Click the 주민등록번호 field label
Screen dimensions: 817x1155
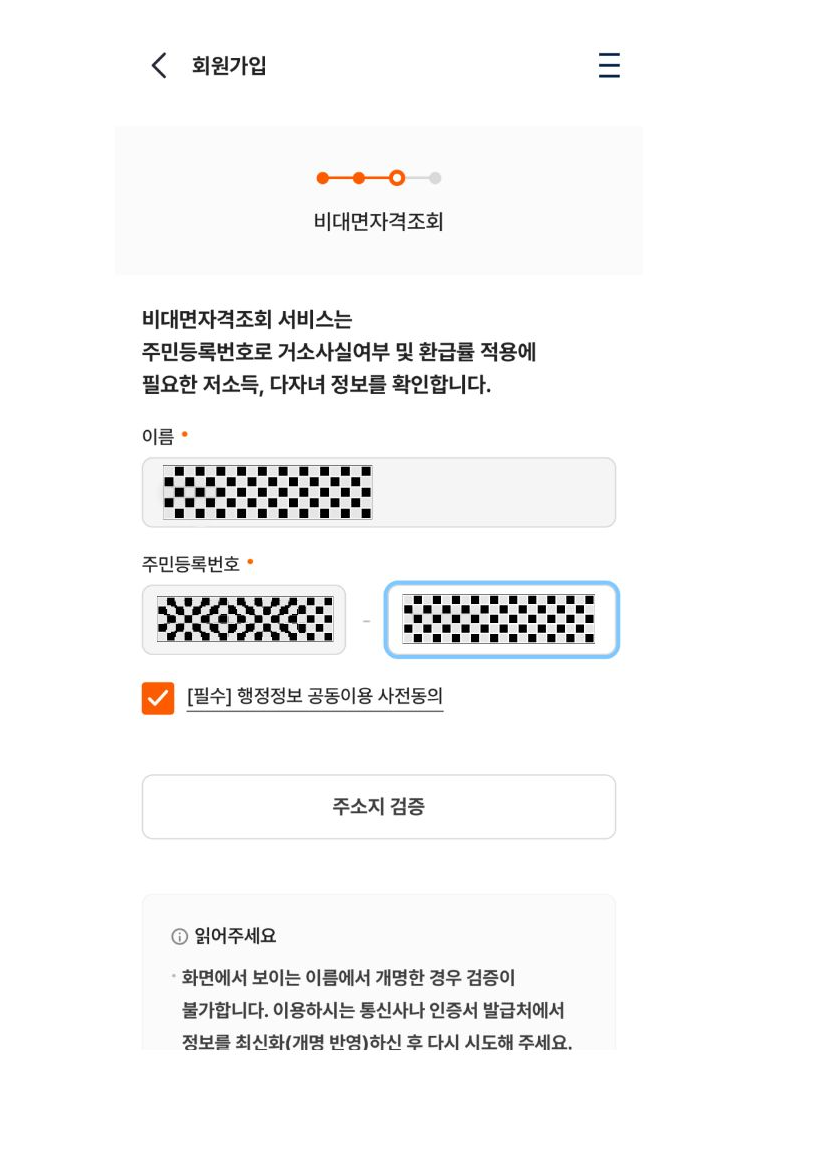191,564
